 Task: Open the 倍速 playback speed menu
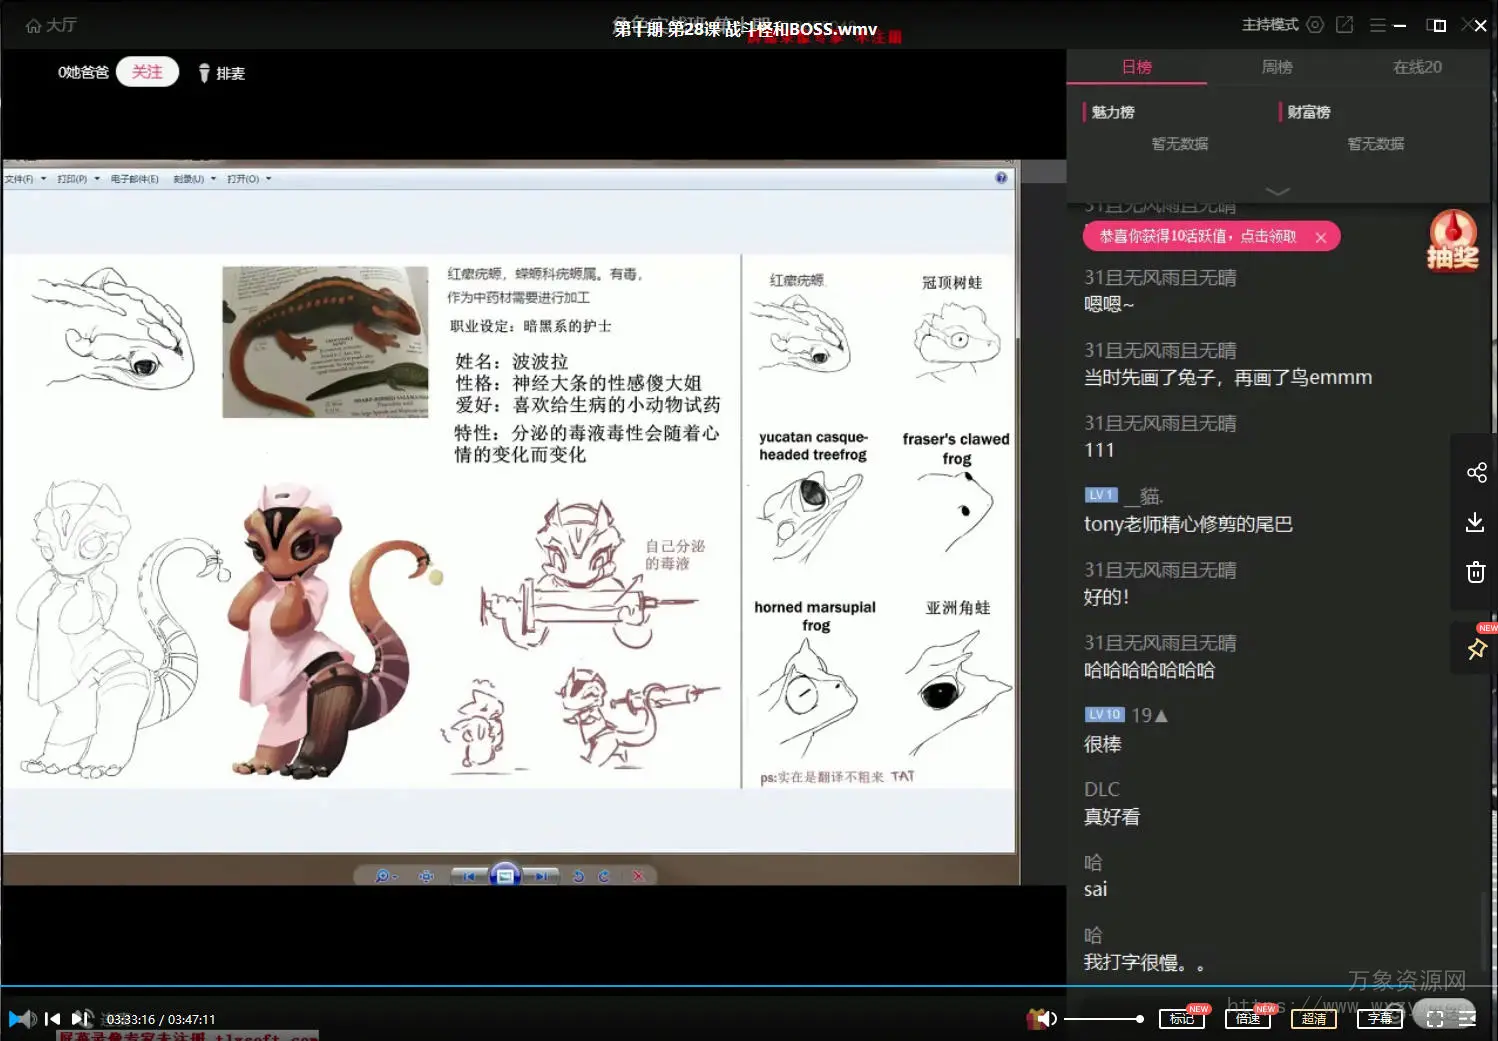[1247, 1018]
